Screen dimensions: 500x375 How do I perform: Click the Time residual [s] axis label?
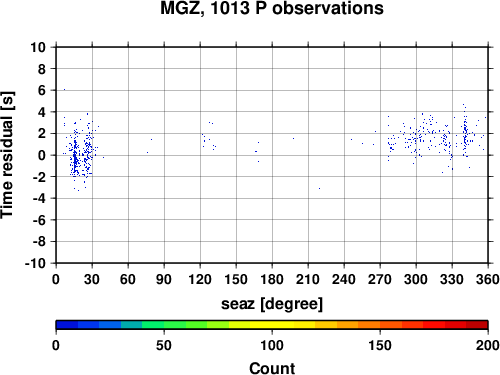pyautogui.click(x=7, y=155)
